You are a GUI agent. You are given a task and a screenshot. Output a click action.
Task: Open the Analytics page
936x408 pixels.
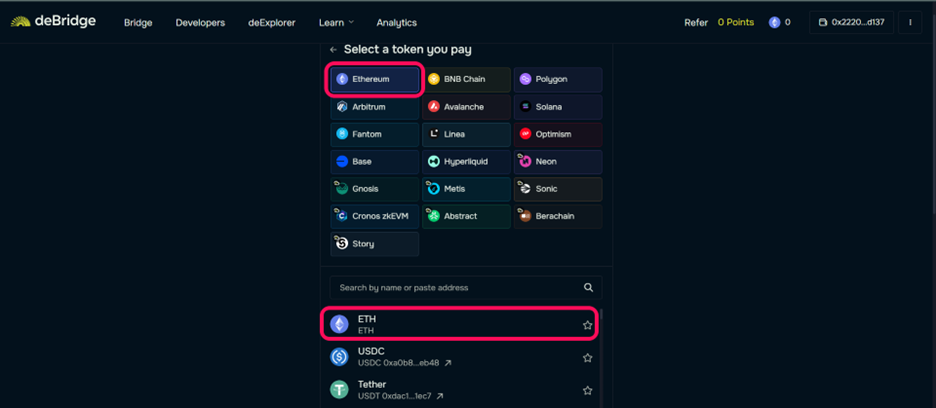point(396,23)
